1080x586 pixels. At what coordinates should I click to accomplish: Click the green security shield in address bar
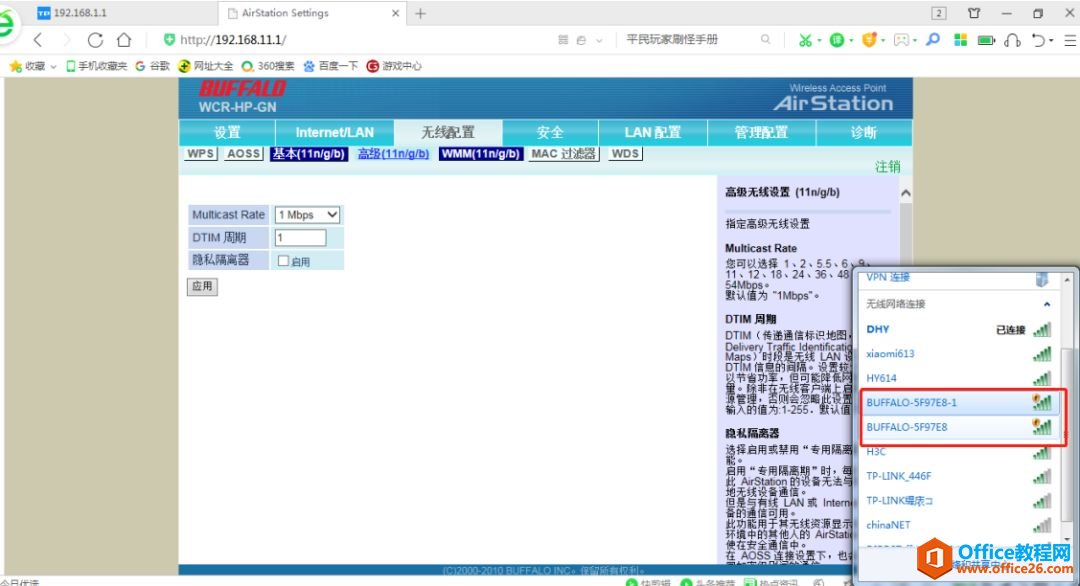[169, 40]
